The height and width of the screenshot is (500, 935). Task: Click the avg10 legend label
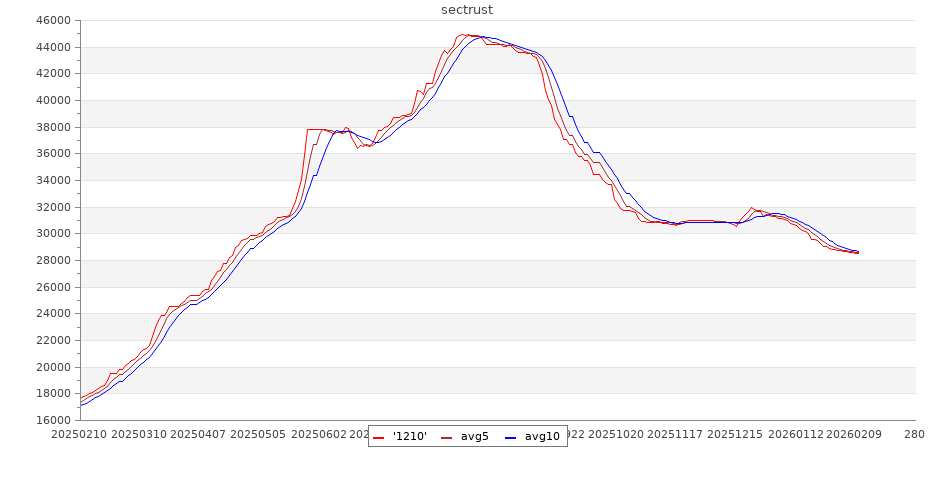pyautogui.click(x=542, y=436)
